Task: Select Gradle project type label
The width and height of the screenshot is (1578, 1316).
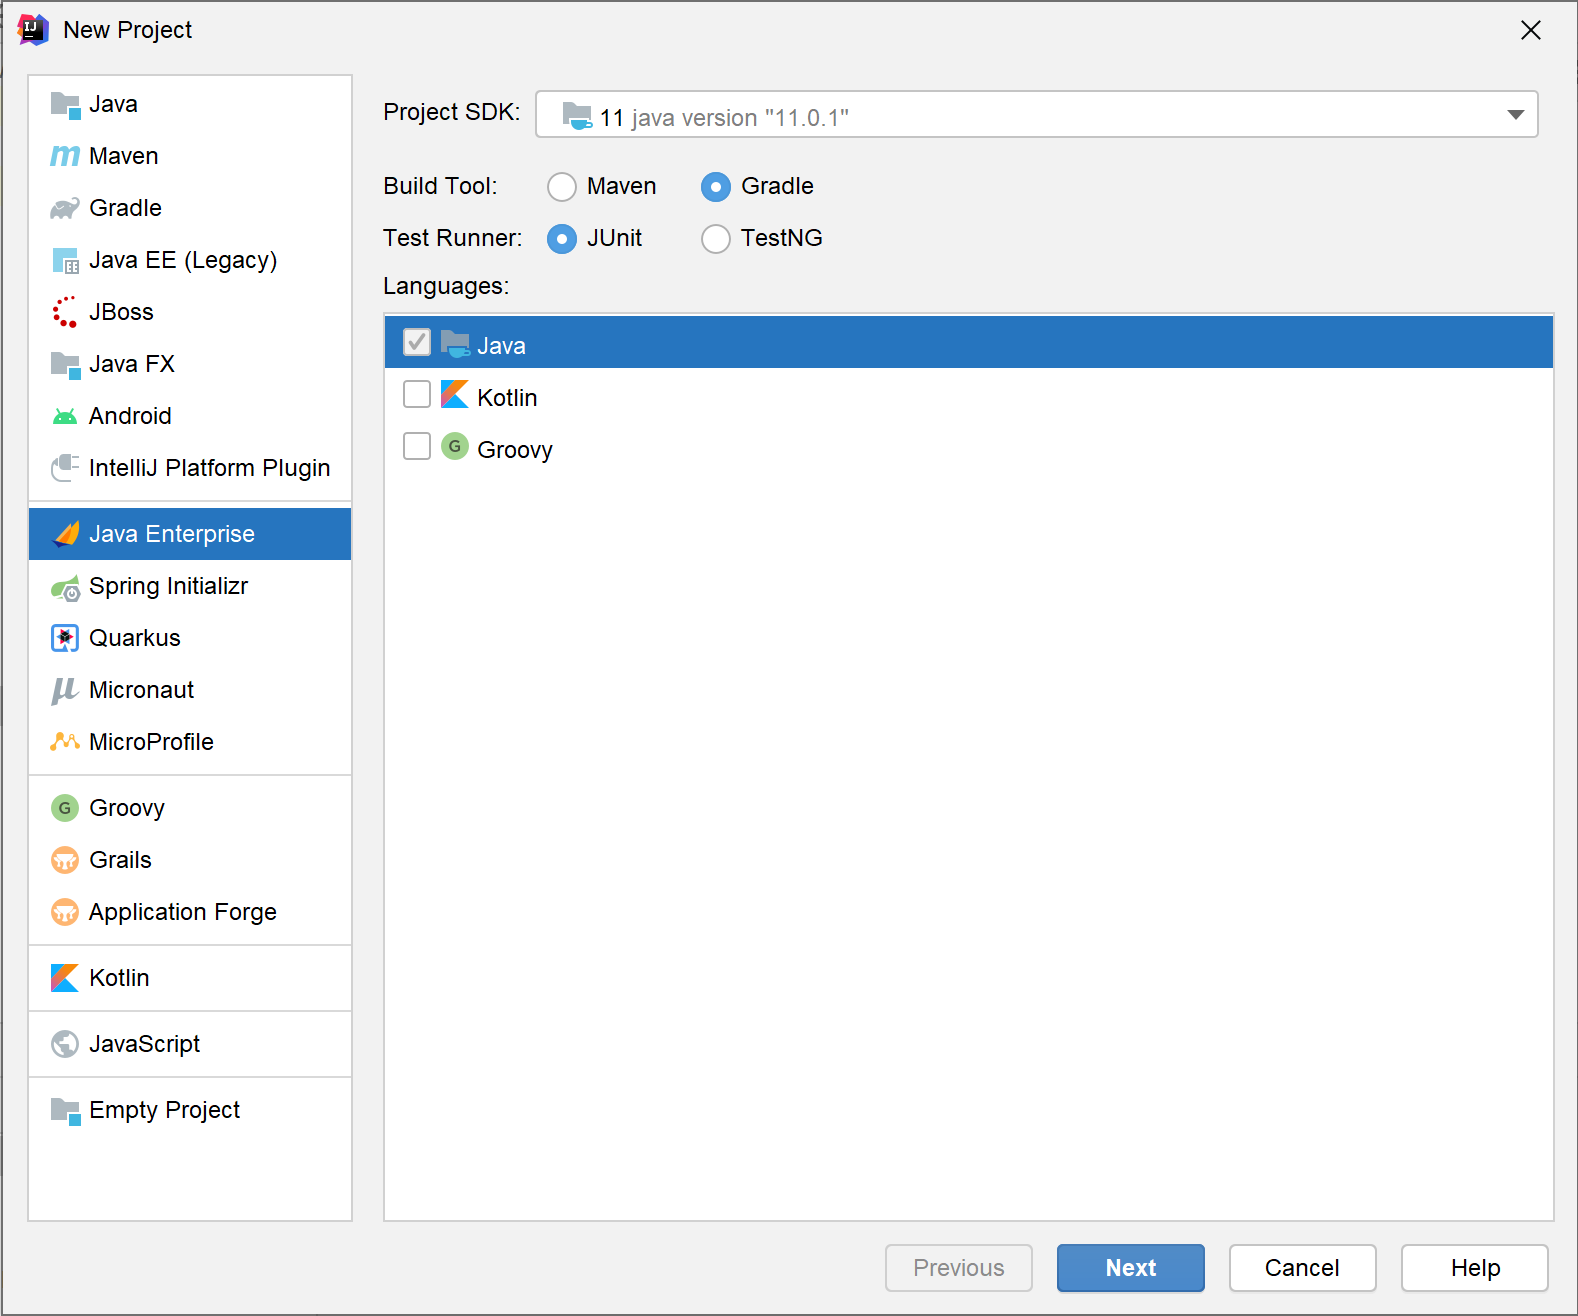Action: click(x=125, y=208)
